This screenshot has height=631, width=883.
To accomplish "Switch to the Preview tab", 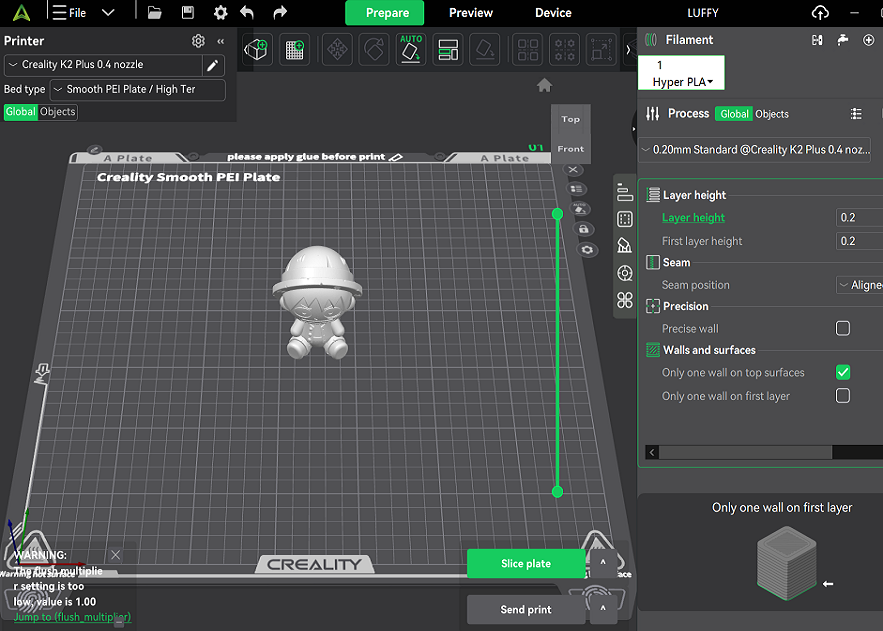I will tap(470, 13).
